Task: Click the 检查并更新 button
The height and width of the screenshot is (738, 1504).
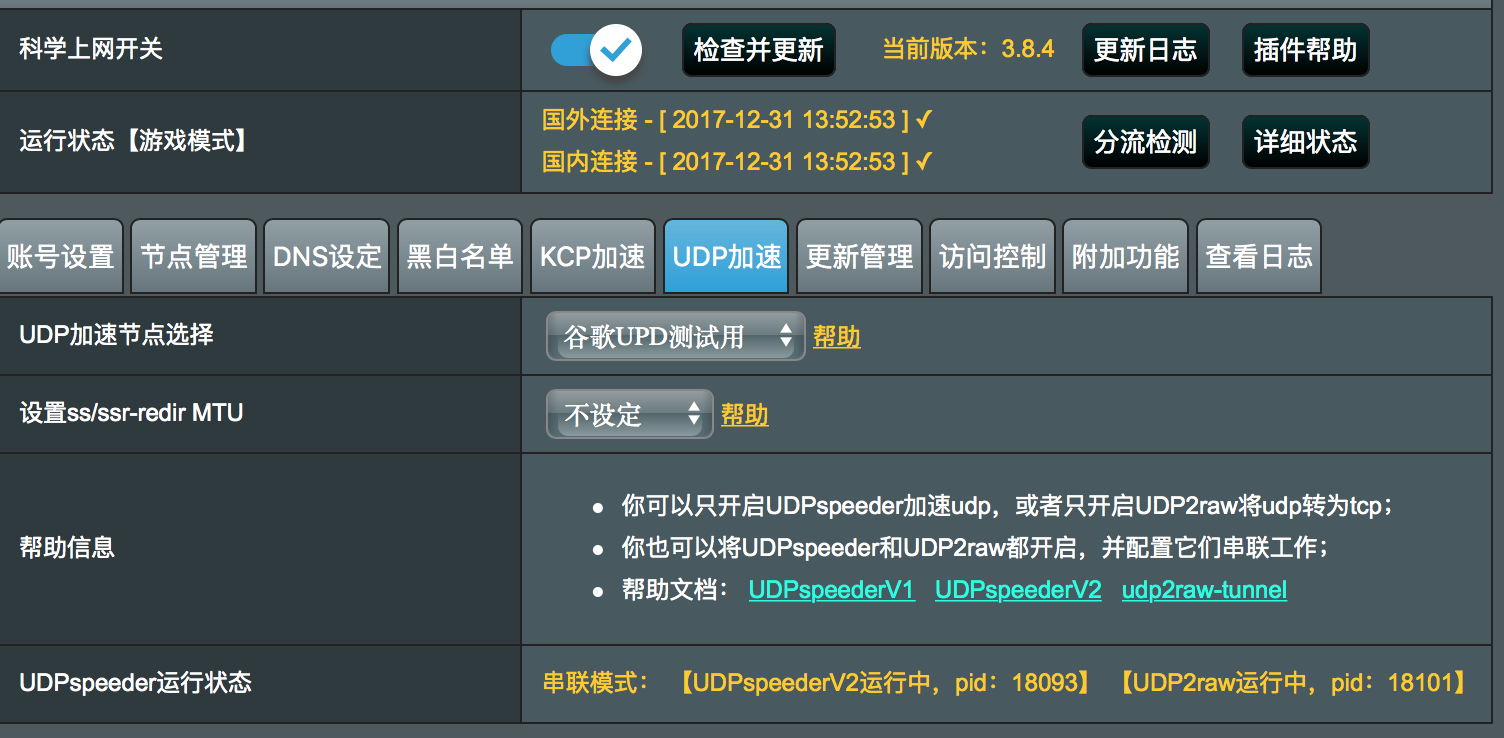Action: pyautogui.click(x=758, y=47)
